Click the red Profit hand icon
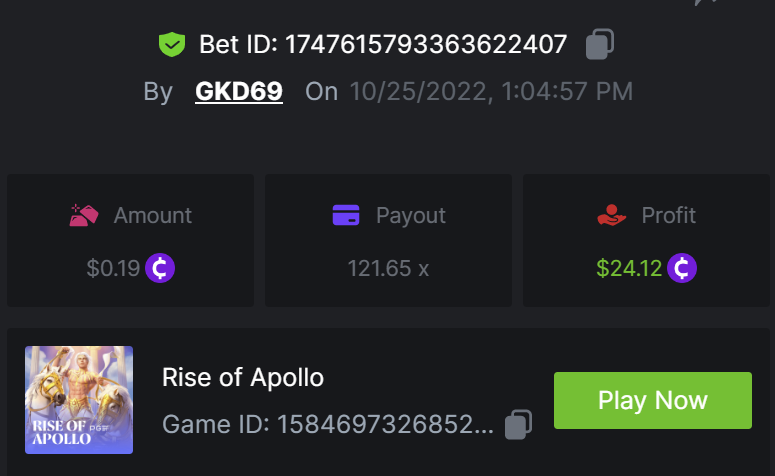Image resolution: width=775 pixels, height=476 pixels. click(611, 215)
